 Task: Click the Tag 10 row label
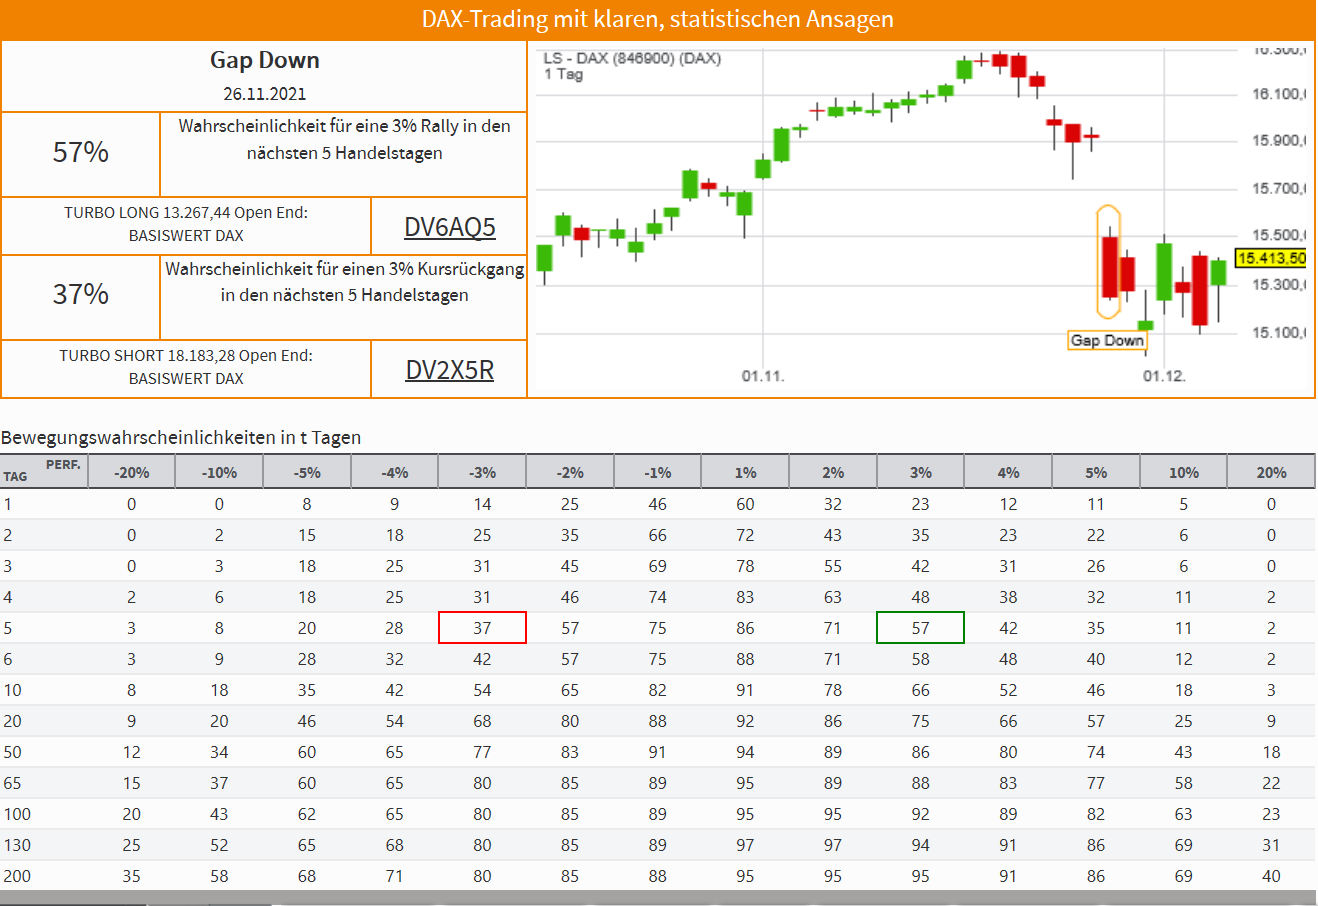12,690
